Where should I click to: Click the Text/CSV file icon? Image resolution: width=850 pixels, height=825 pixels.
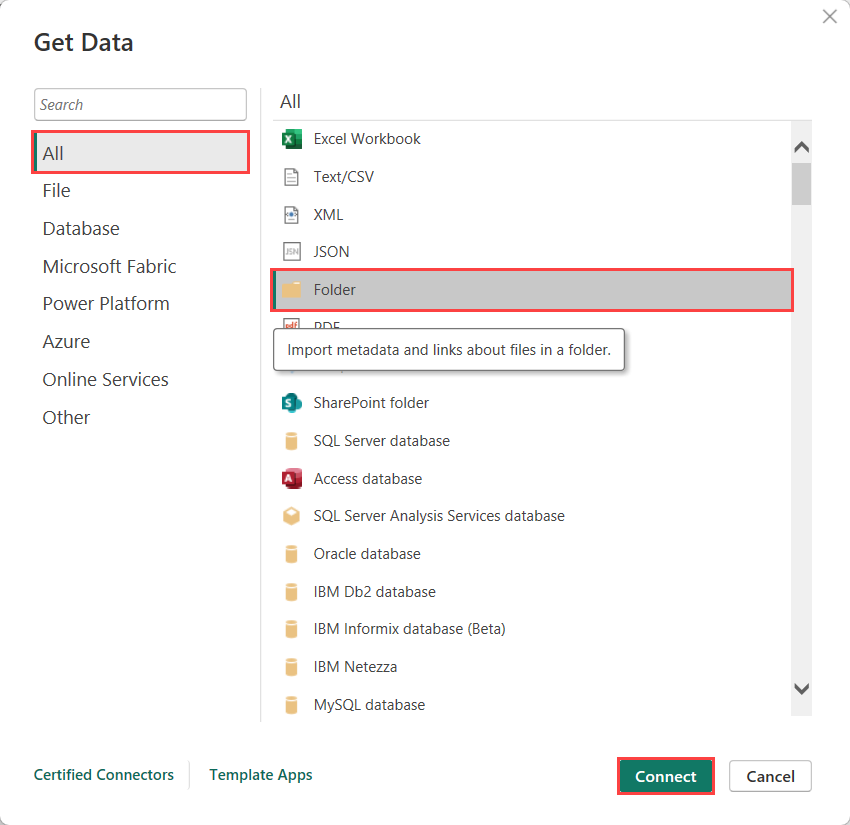292,177
